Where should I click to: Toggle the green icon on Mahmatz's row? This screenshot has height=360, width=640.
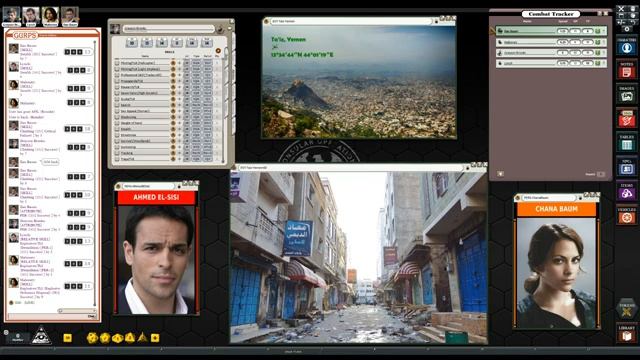pos(598,42)
